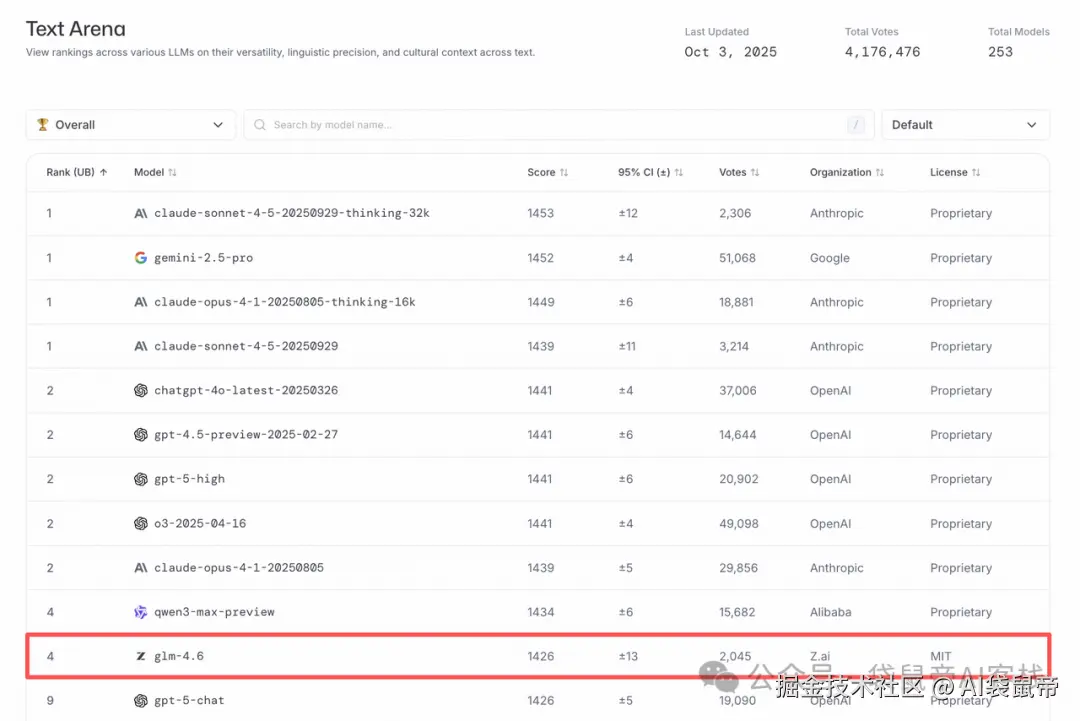Viewport: 1080px width, 721px height.
Task: Click the 49,098 votes cell for o3-2025-04-16
Action: (738, 523)
